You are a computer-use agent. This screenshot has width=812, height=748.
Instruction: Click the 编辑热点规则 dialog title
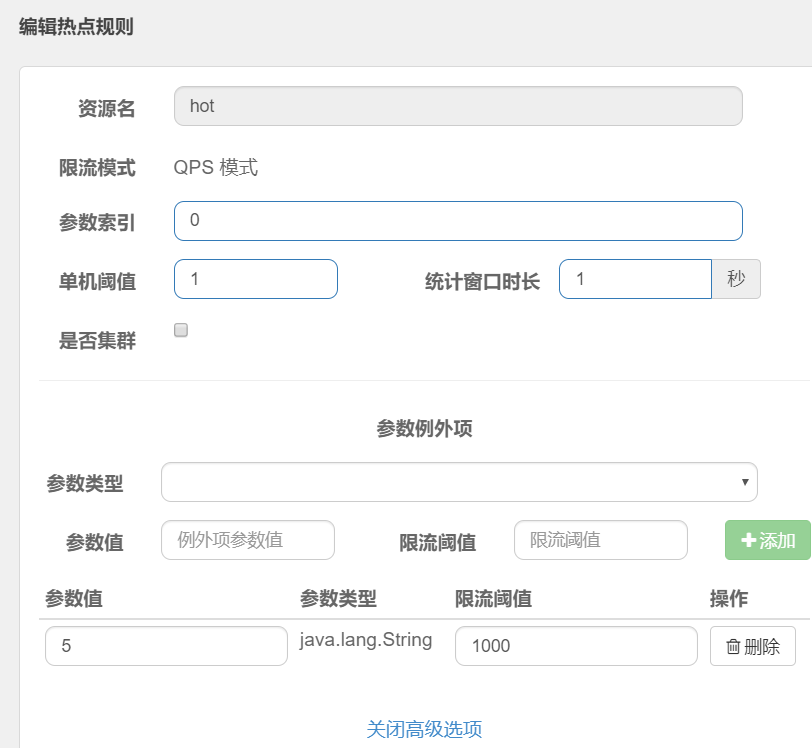pyautogui.click(x=76, y=27)
